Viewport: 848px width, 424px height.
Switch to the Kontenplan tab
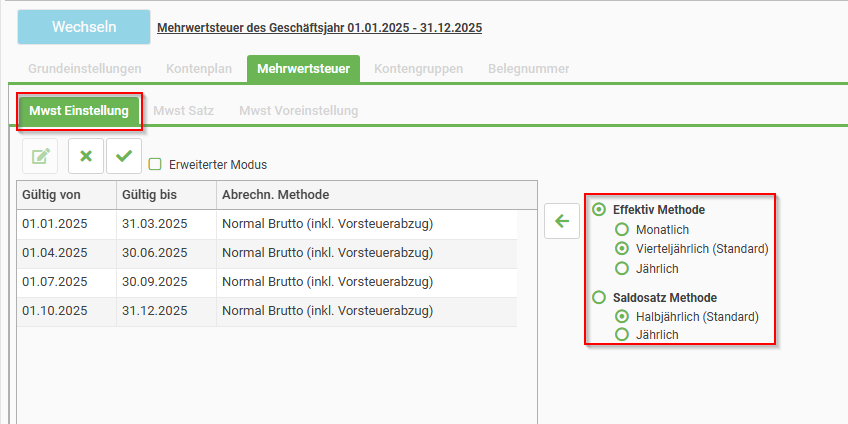click(199, 69)
